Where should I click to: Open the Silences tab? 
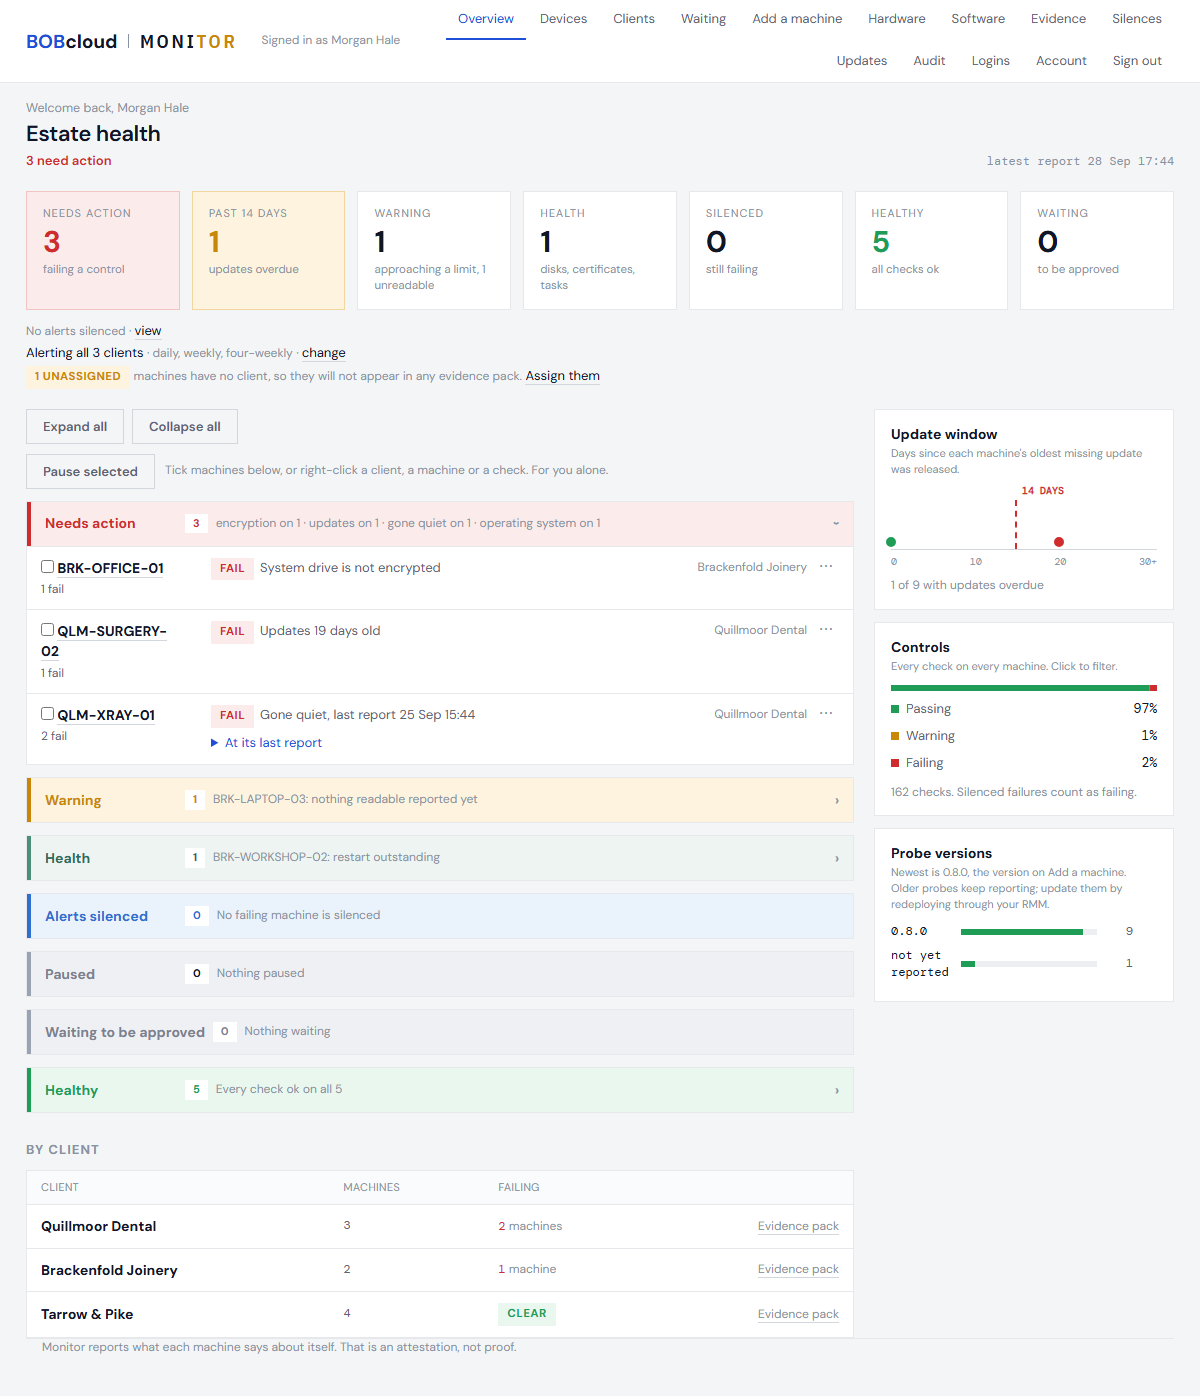(x=1137, y=19)
